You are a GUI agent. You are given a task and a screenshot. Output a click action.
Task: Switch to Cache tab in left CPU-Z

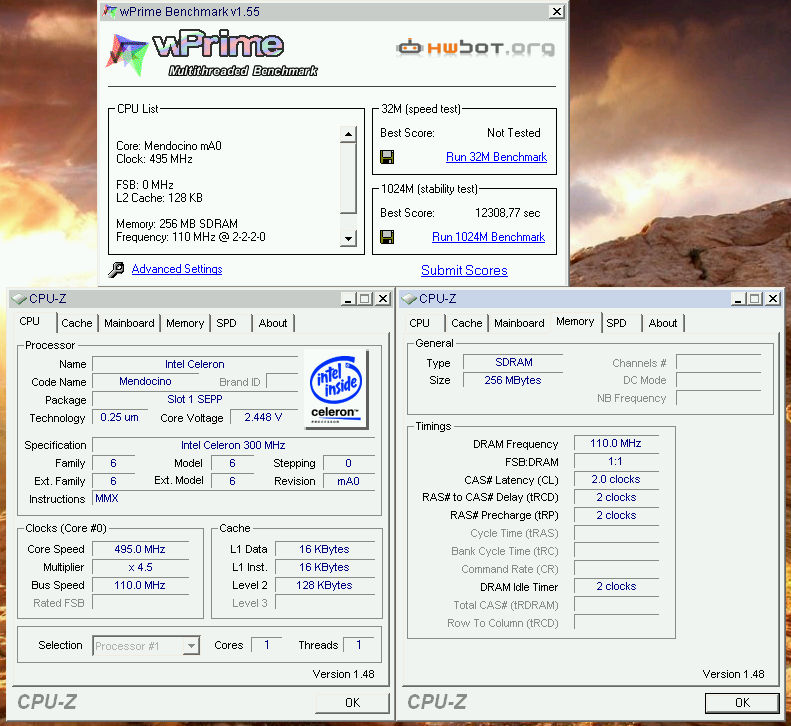coord(77,323)
